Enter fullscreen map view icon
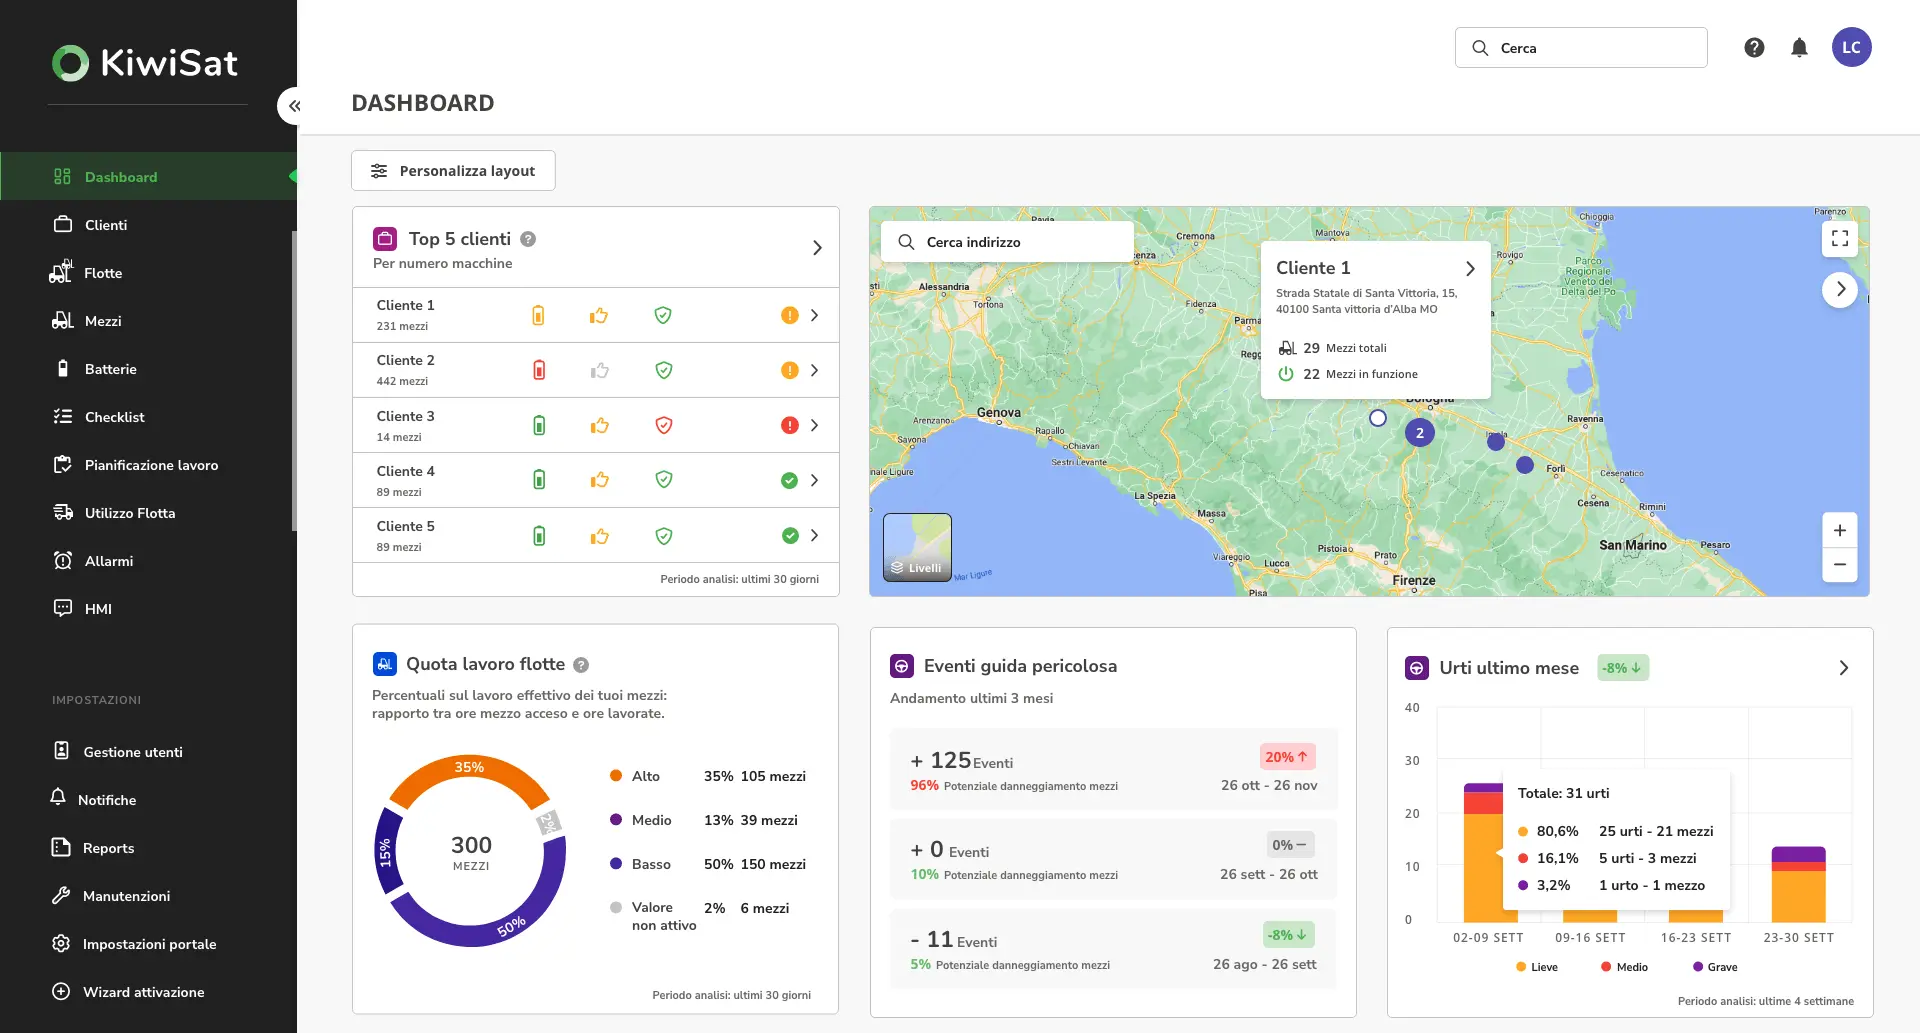 (x=1840, y=239)
